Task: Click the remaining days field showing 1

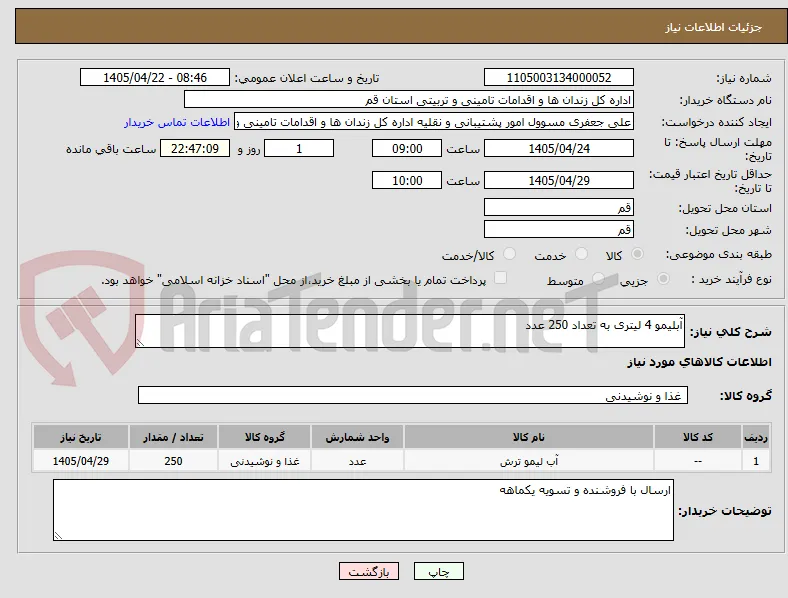Action: click(299, 148)
